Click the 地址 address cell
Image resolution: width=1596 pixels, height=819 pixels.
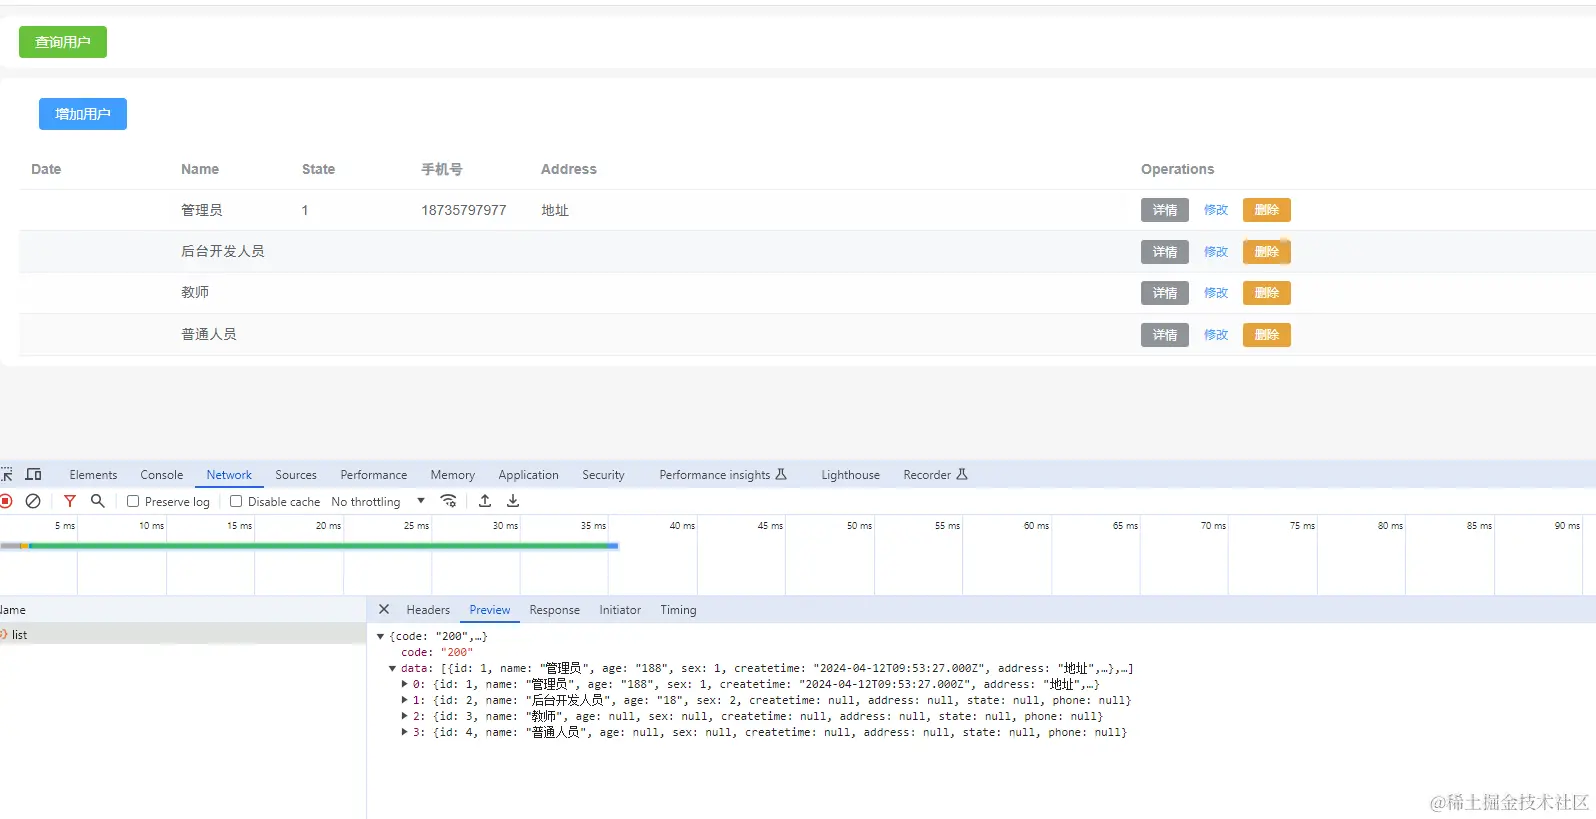(555, 210)
